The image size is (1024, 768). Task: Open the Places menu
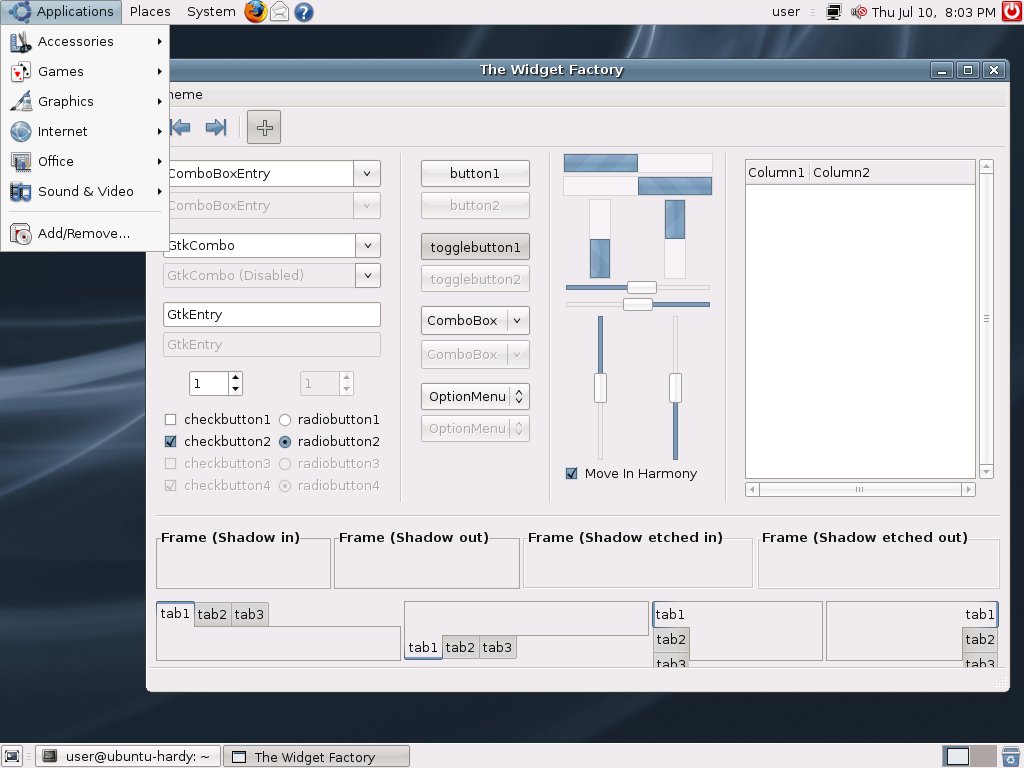(150, 11)
